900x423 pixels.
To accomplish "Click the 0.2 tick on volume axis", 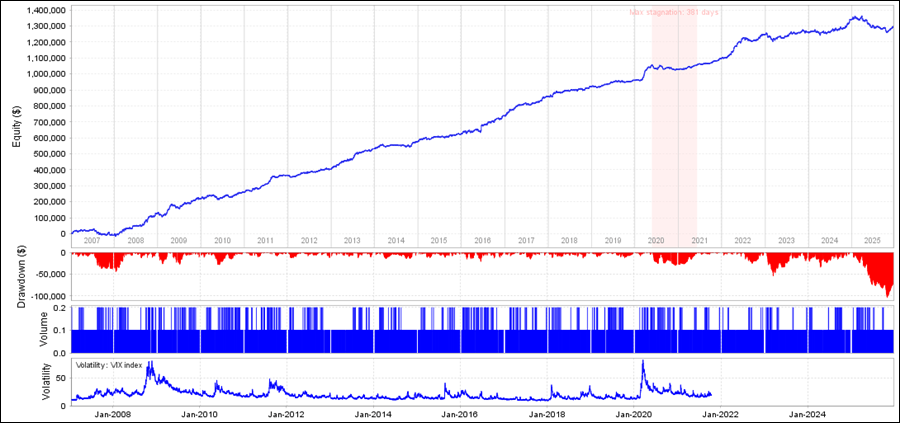I will coord(60,307).
